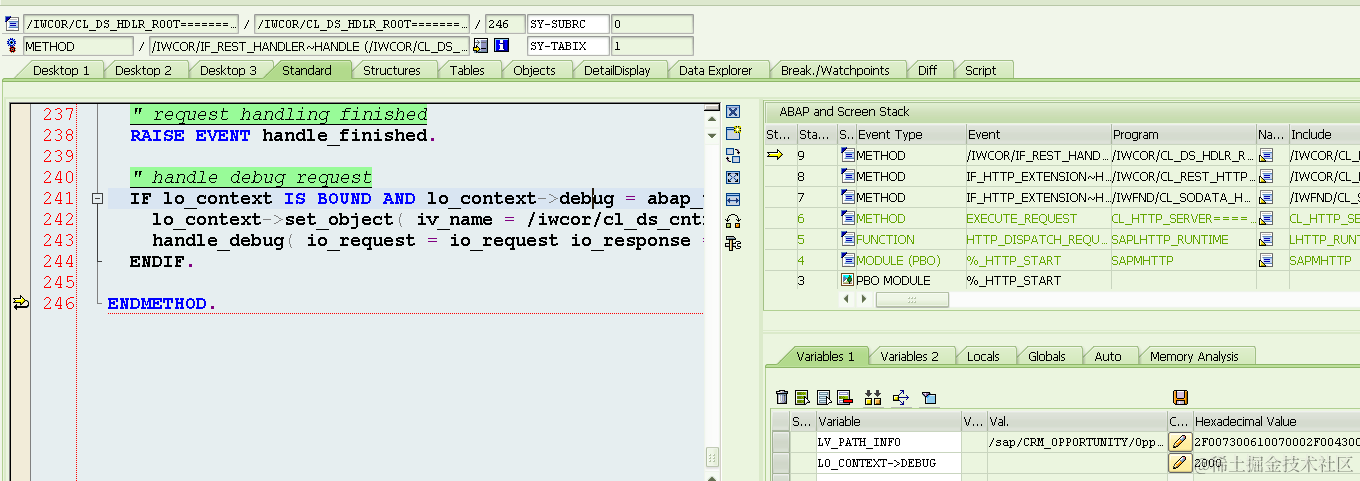Click the Program column header in the stack

[x=1183, y=134]
